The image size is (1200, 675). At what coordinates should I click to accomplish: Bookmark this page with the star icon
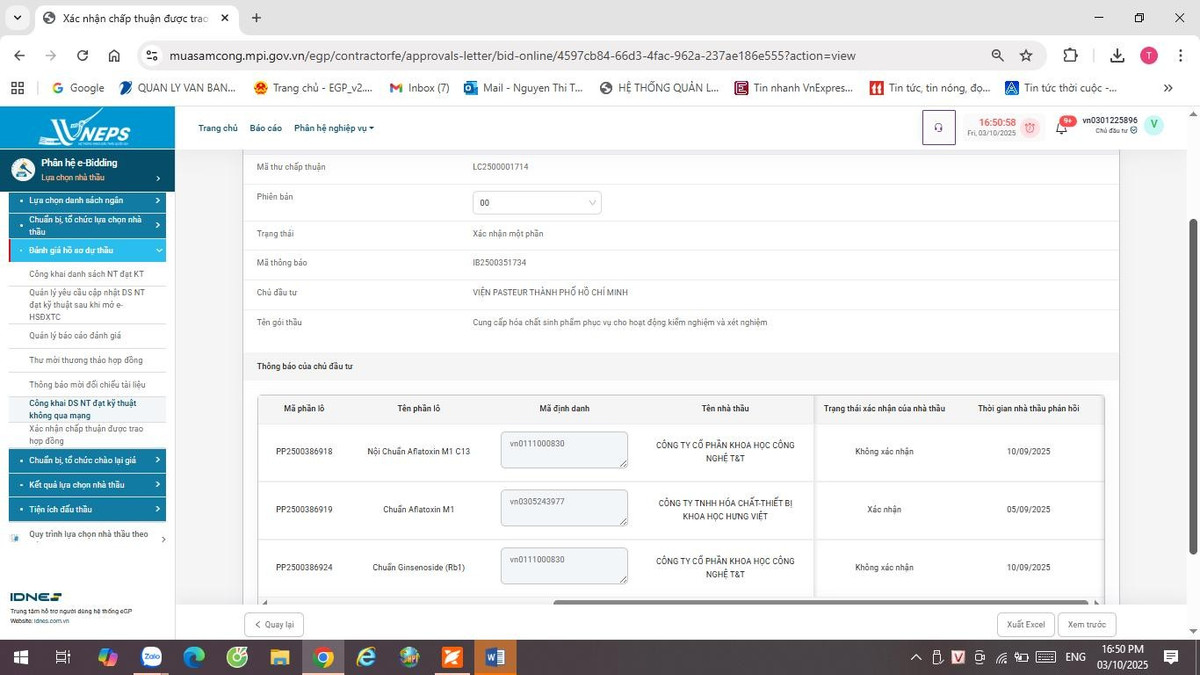click(1026, 56)
